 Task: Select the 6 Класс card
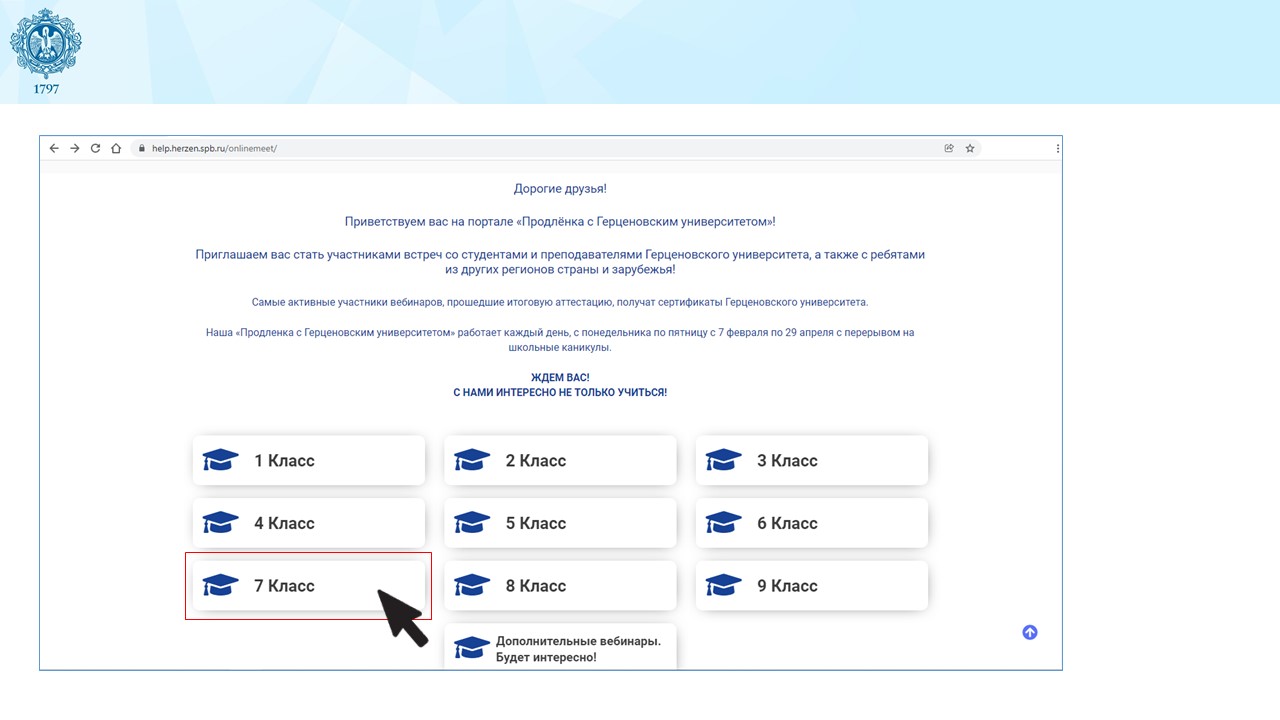pyautogui.click(x=812, y=523)
